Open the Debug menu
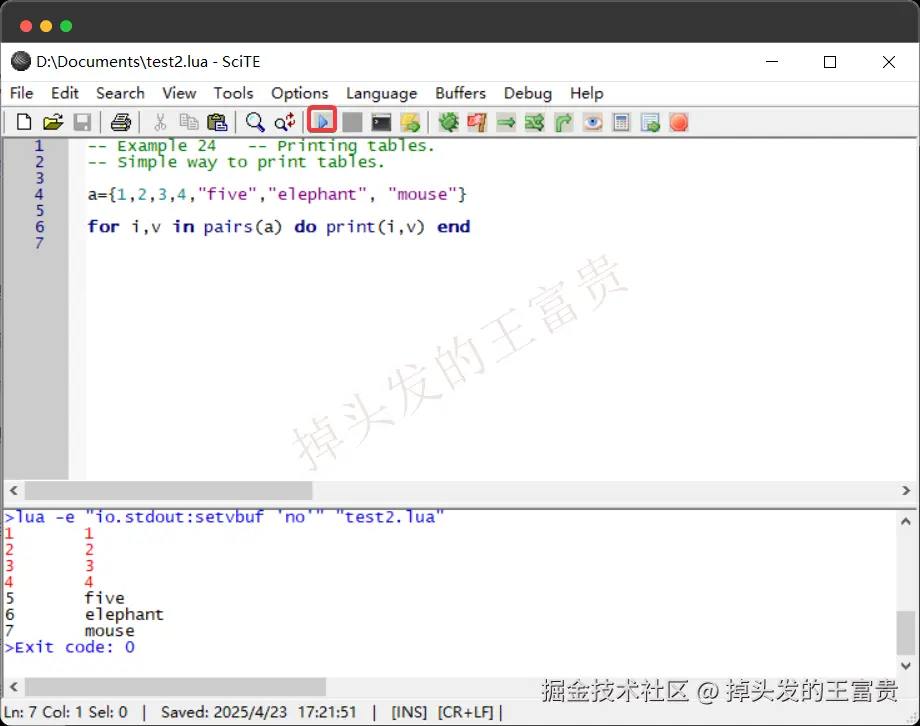The width and height of the screenshot is (920, 726). [528, 93]
